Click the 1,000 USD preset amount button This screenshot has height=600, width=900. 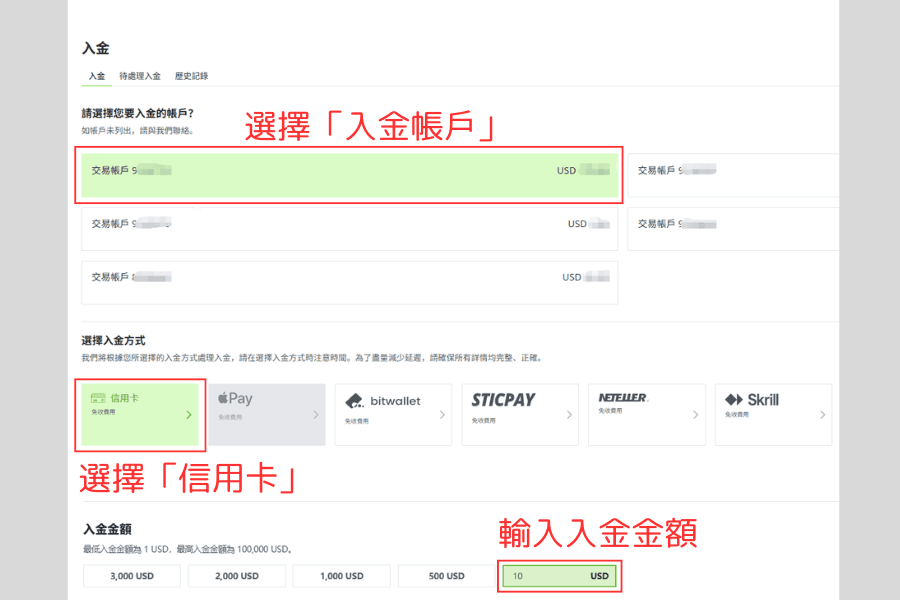point(341,576)
